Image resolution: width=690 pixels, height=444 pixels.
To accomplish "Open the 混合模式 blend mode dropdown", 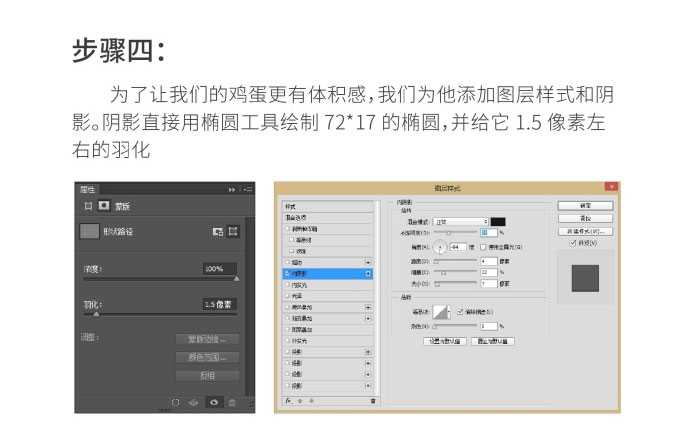I will click(x=460, y=222).
